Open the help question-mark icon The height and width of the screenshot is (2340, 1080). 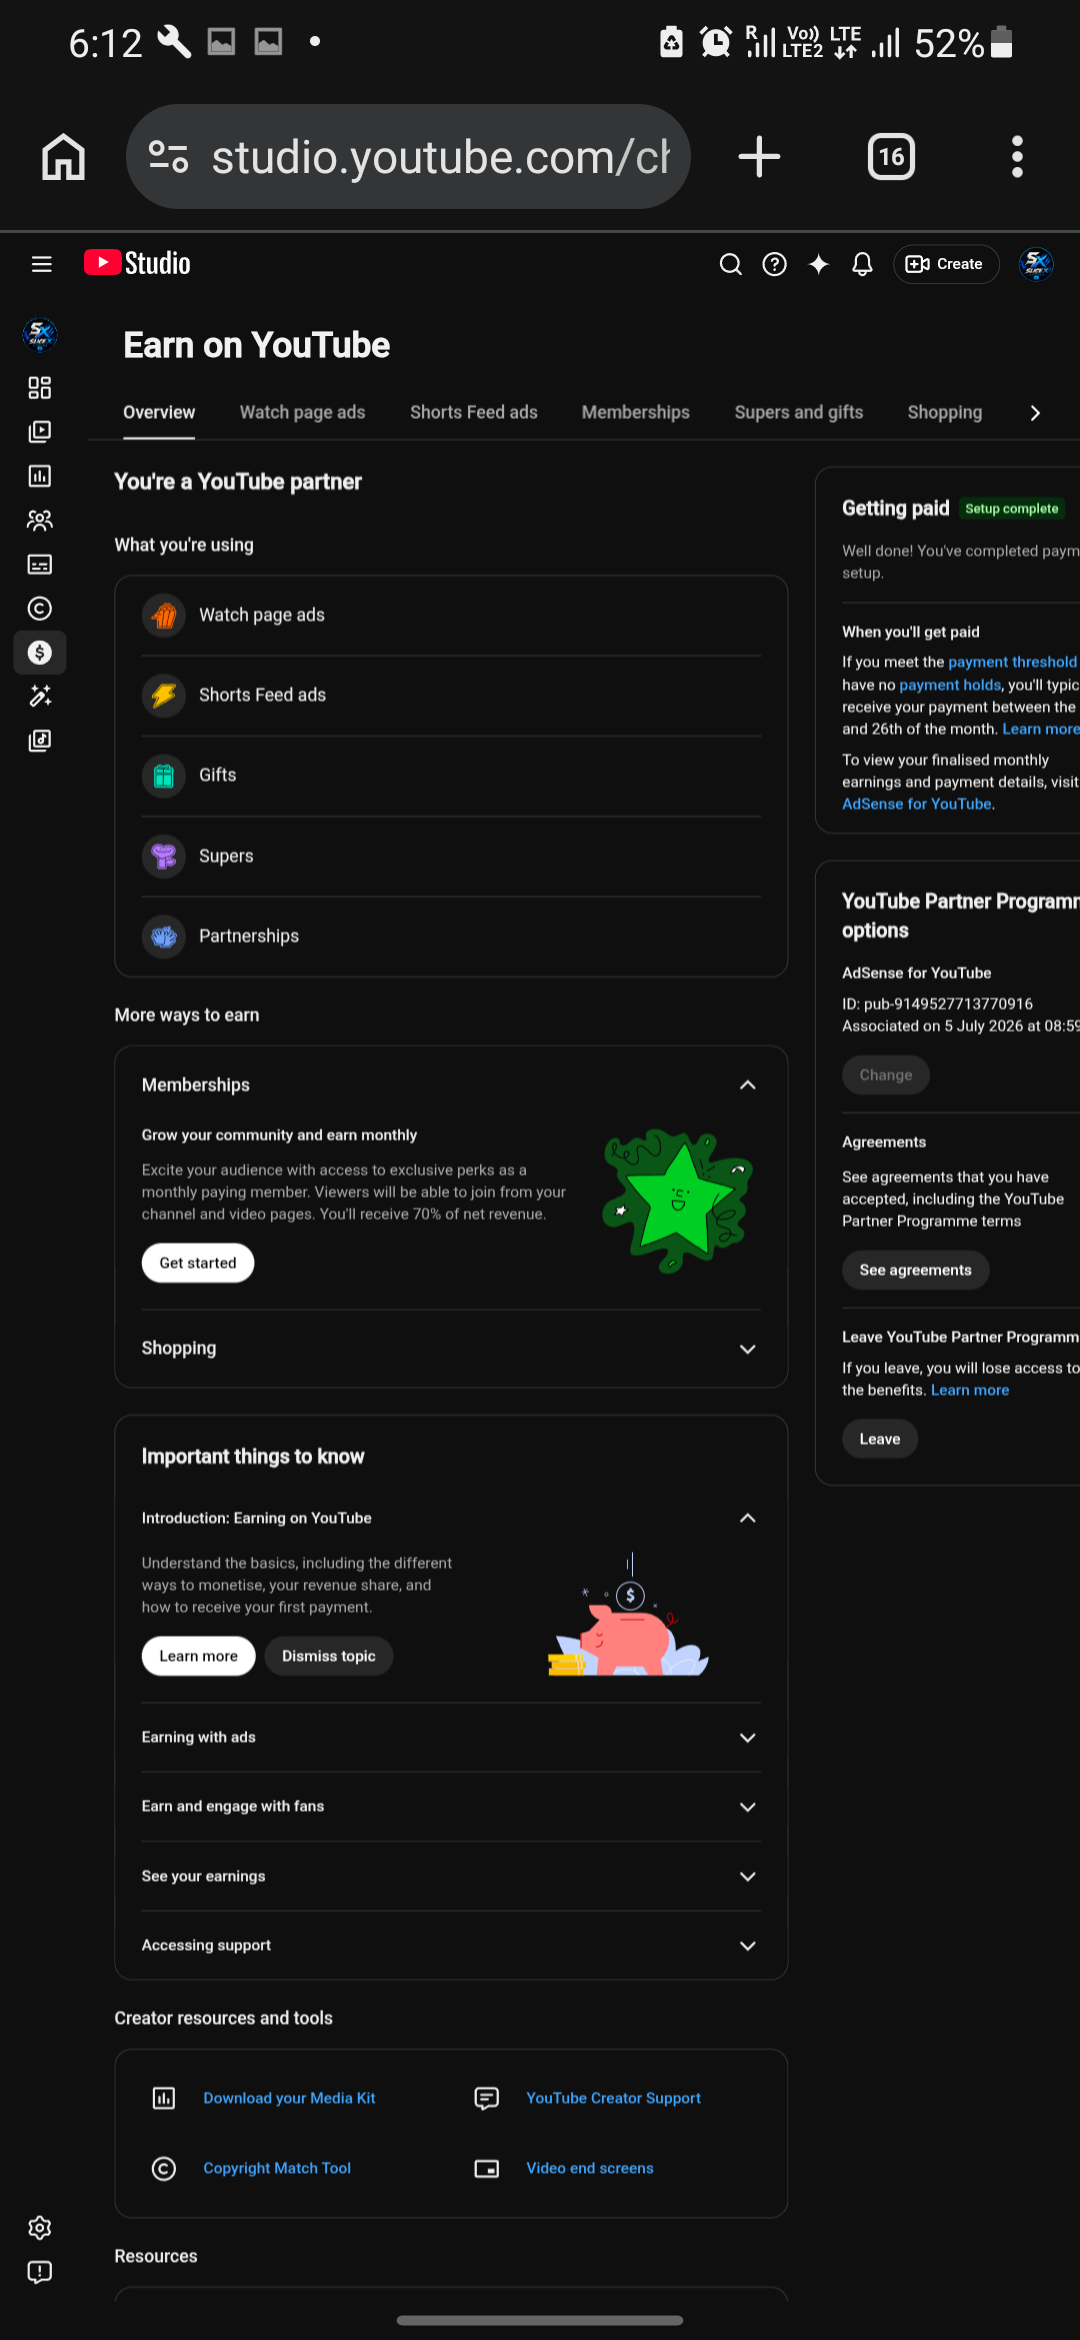tap(774, 264)
